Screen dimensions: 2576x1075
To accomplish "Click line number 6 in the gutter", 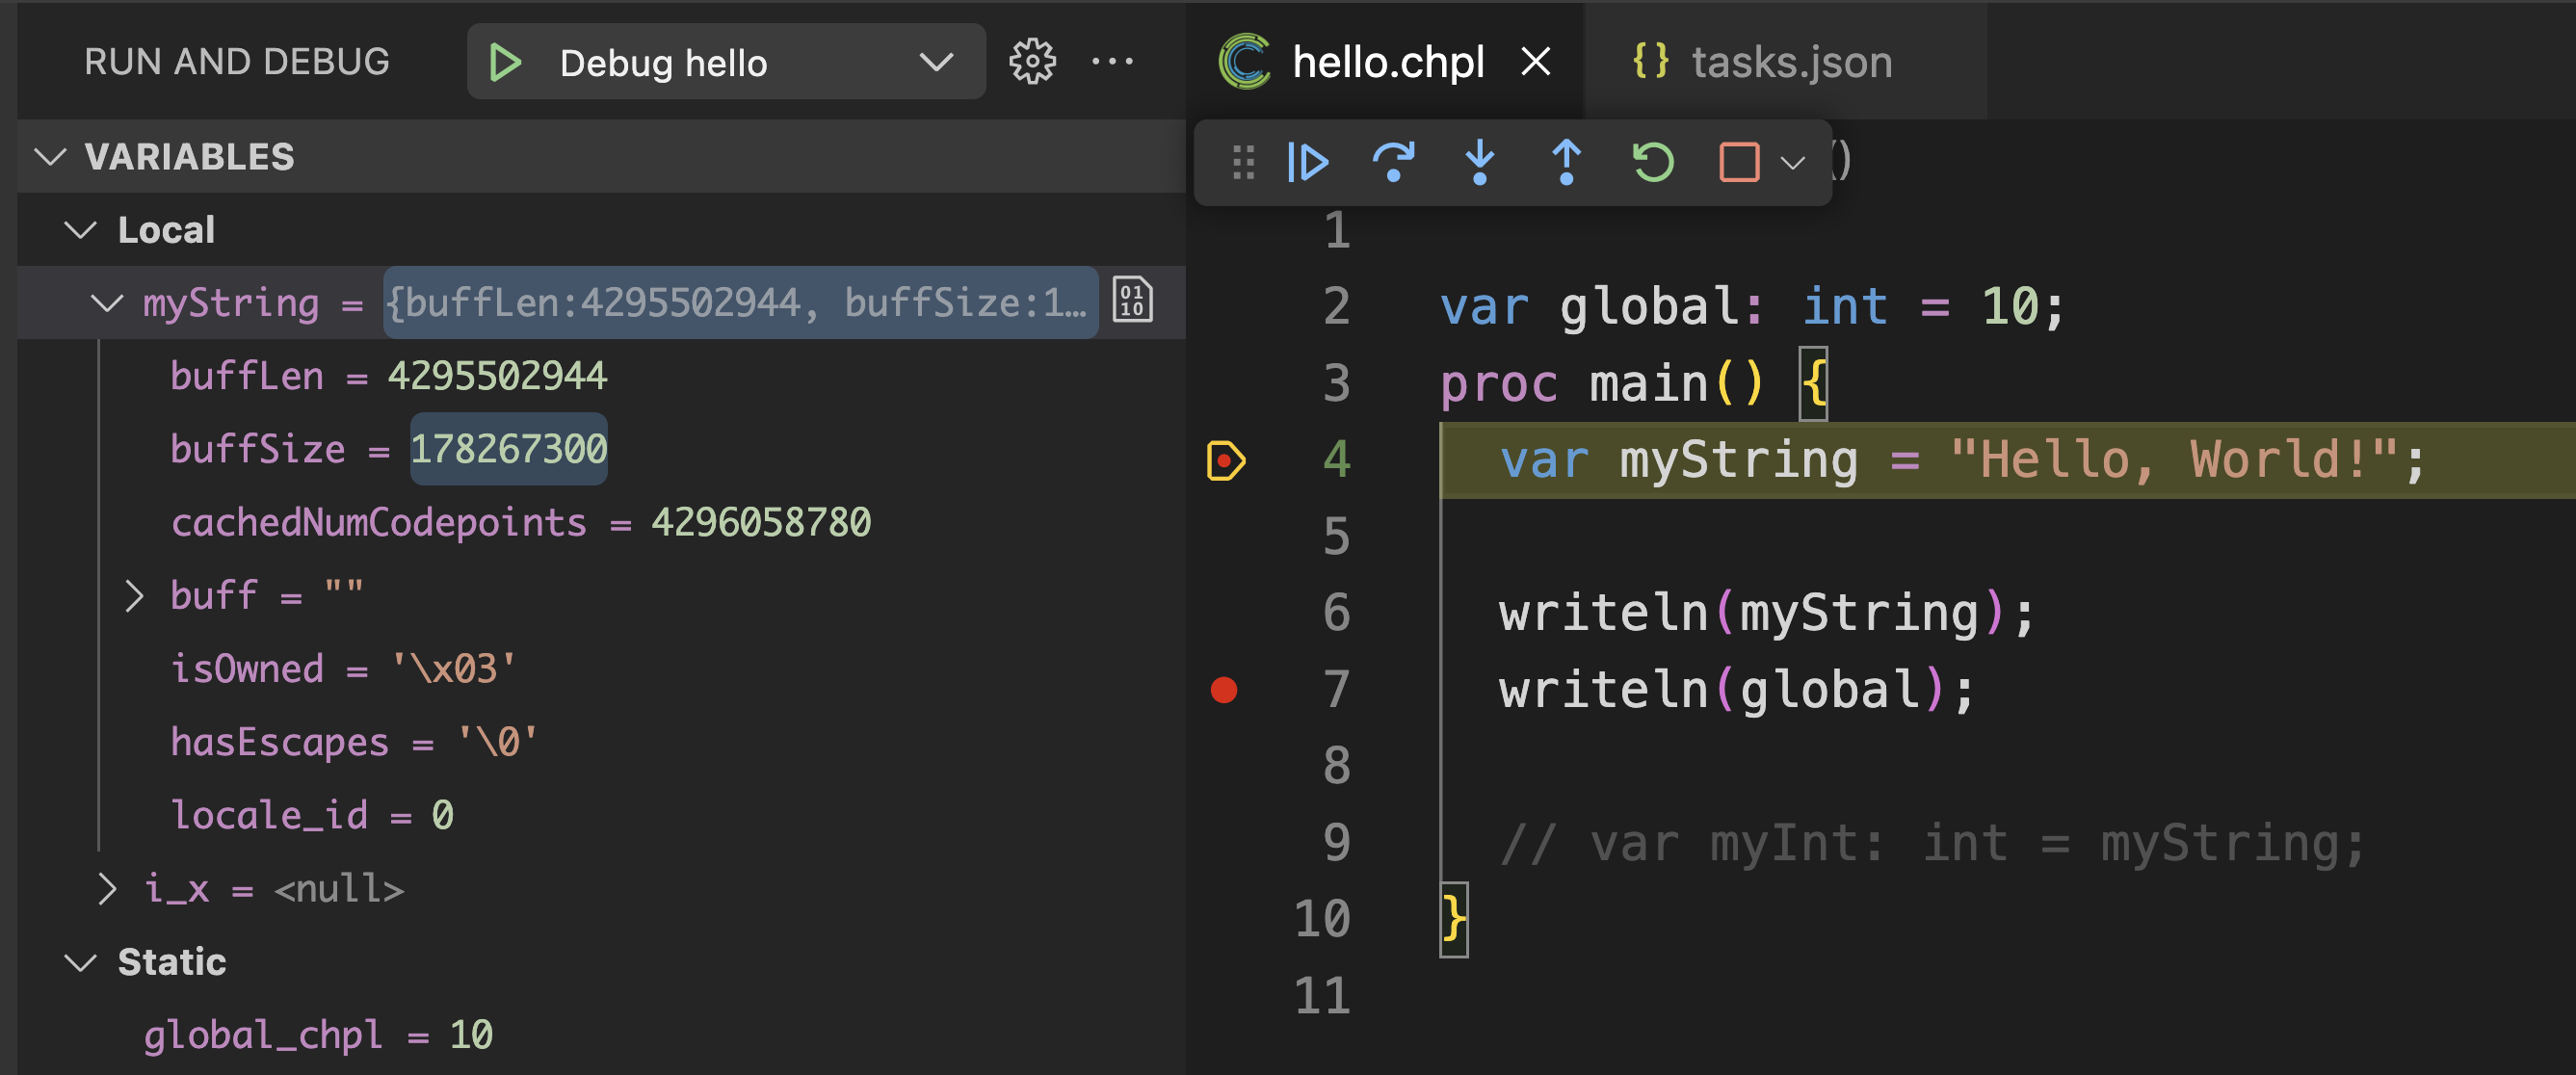I will pyautogui.click(x=1336, y=613).
